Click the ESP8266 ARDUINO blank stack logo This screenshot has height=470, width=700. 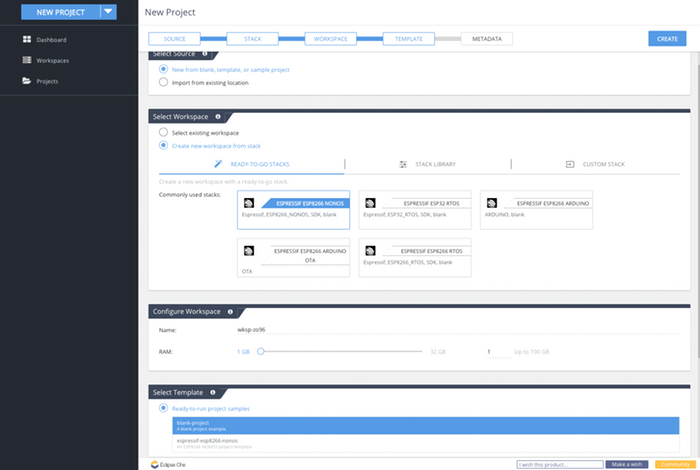tap(492, 203)
